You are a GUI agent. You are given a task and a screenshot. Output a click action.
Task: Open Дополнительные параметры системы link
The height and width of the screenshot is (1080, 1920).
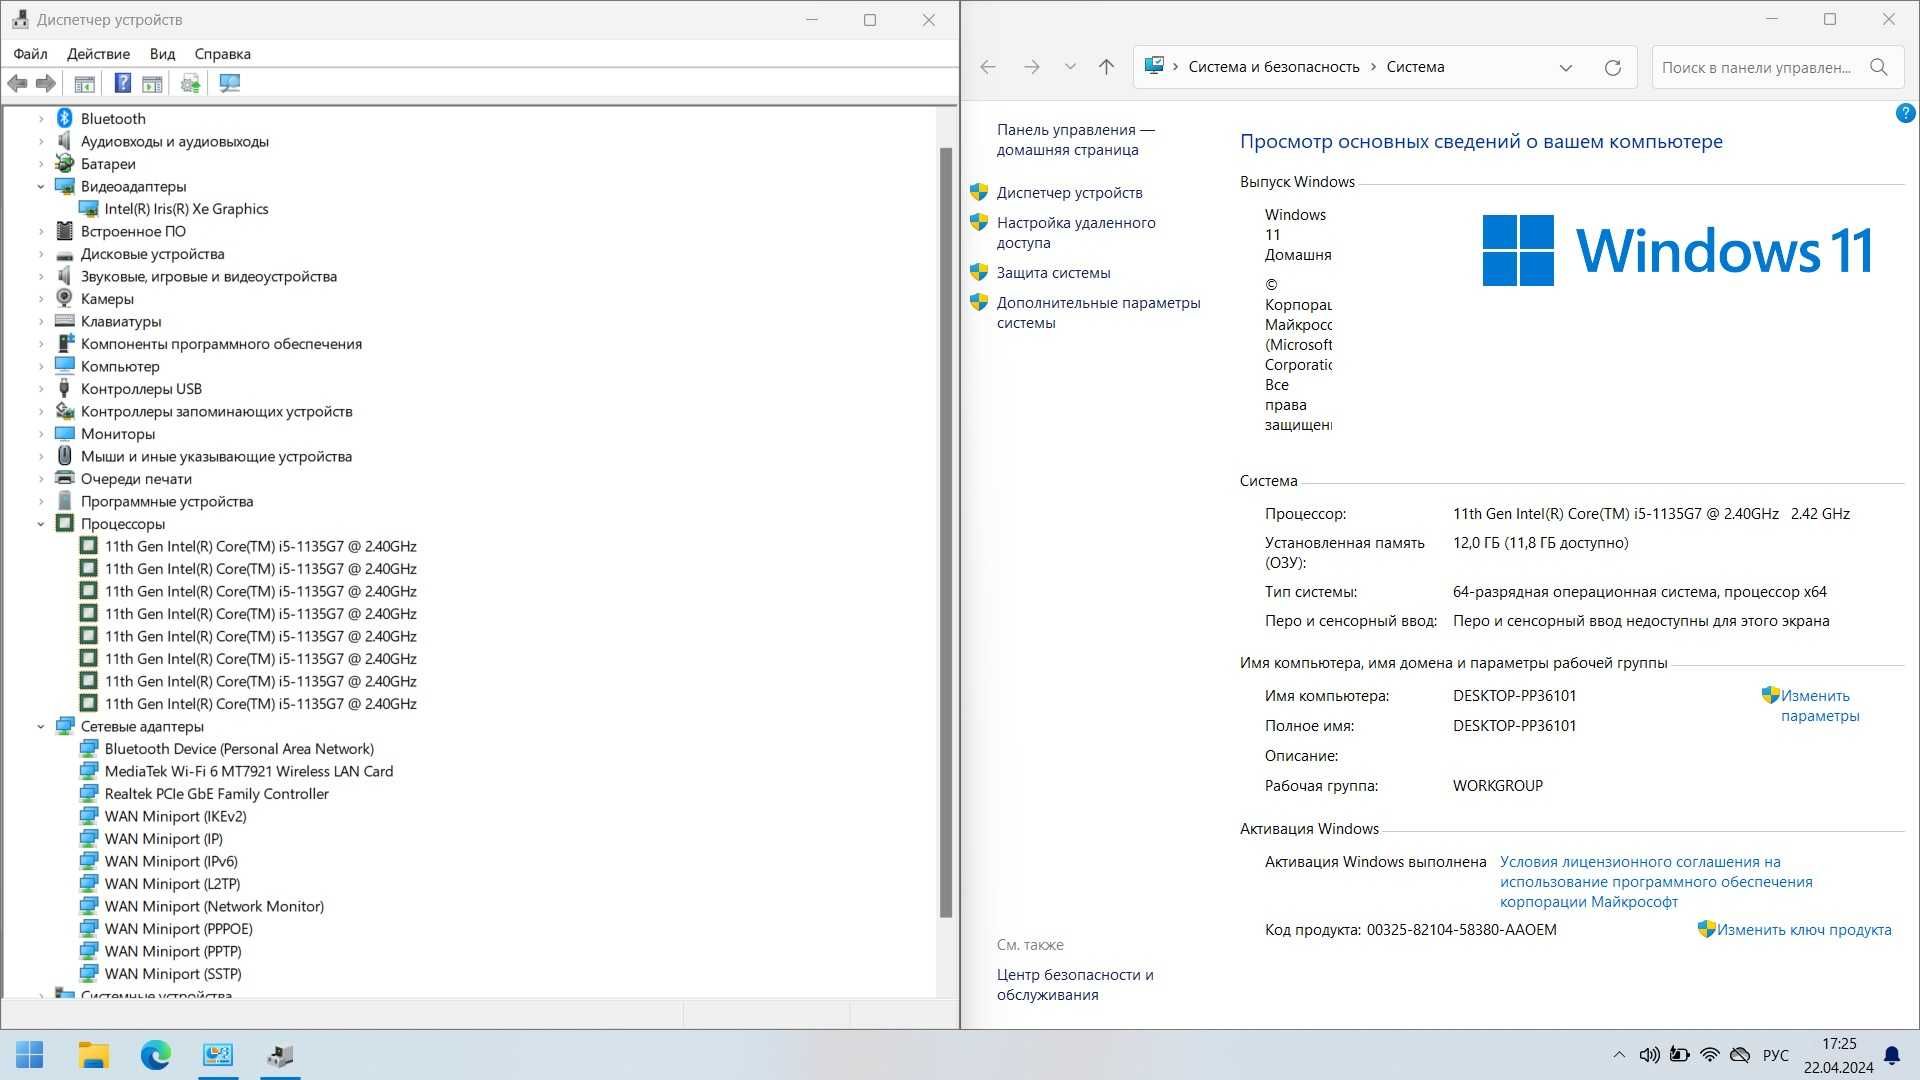coord(1098,313)
